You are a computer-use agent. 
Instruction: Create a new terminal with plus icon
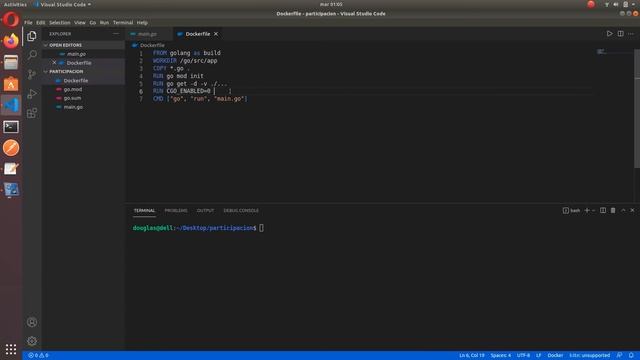coord(587,210)
